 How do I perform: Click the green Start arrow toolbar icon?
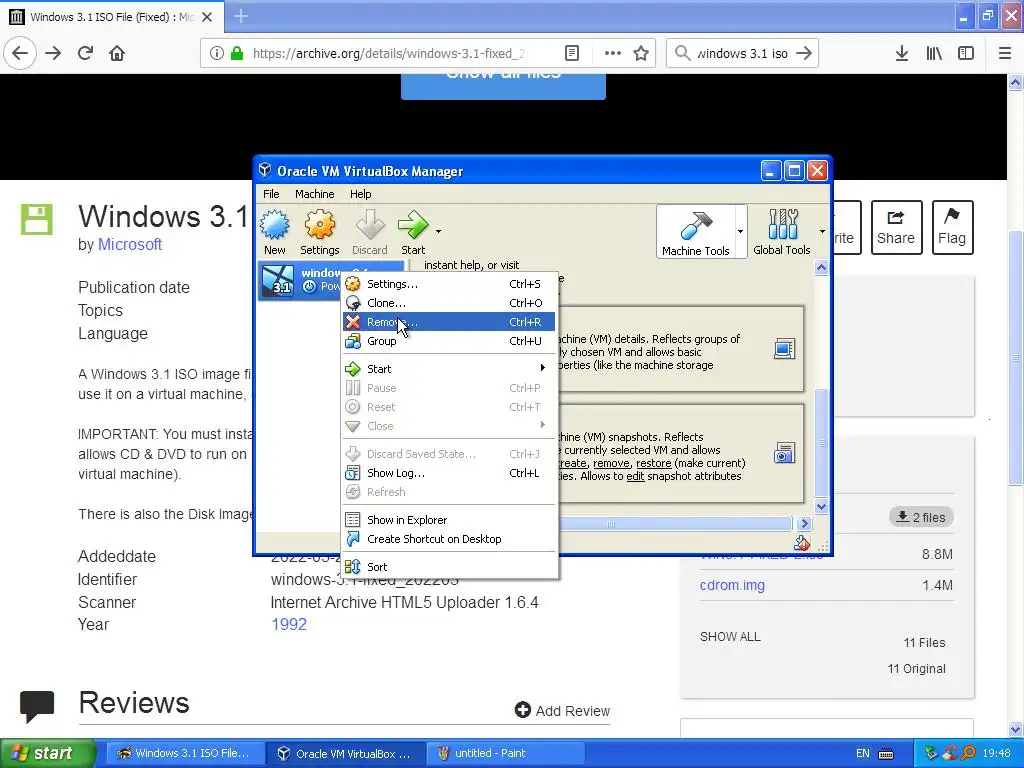(413, 232)
